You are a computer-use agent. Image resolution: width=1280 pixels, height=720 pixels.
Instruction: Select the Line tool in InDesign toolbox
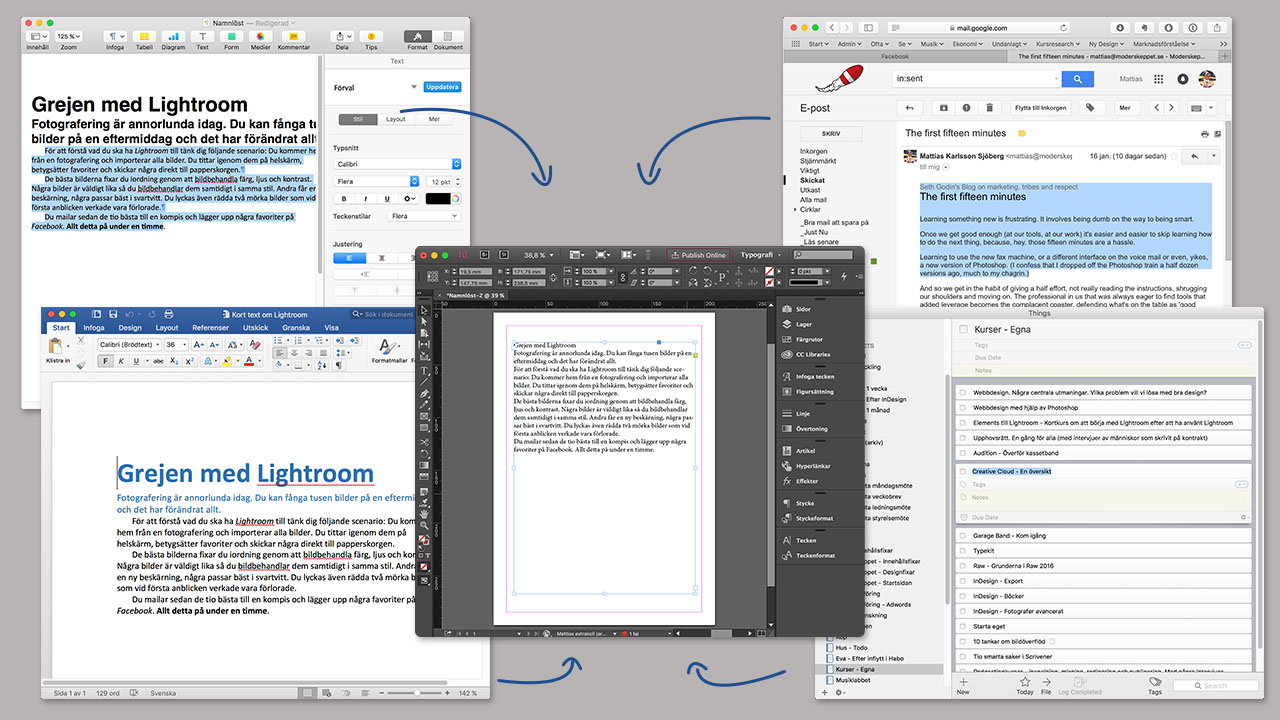[x=425, y=382]
